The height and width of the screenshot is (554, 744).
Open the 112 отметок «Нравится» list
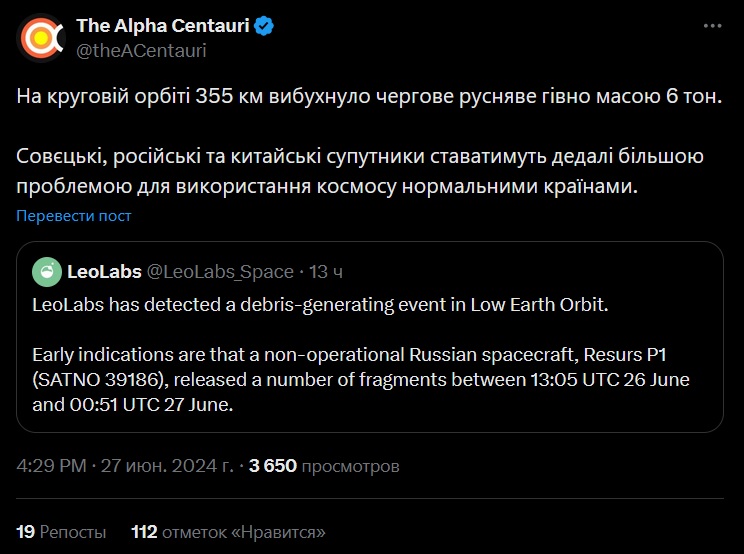228,532
